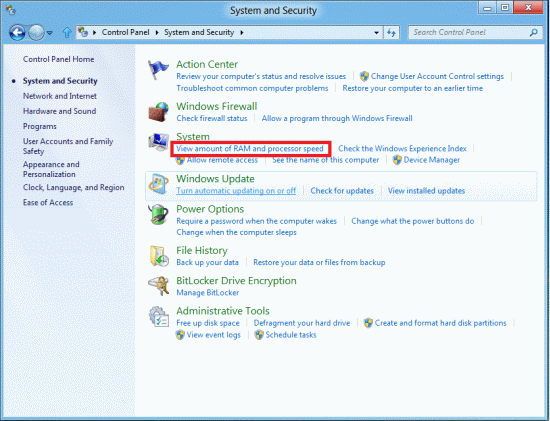Click Manage BitLocker link
Image resolution: width=550 pixels, height=421 pixels.
click(x=208, y=293)
